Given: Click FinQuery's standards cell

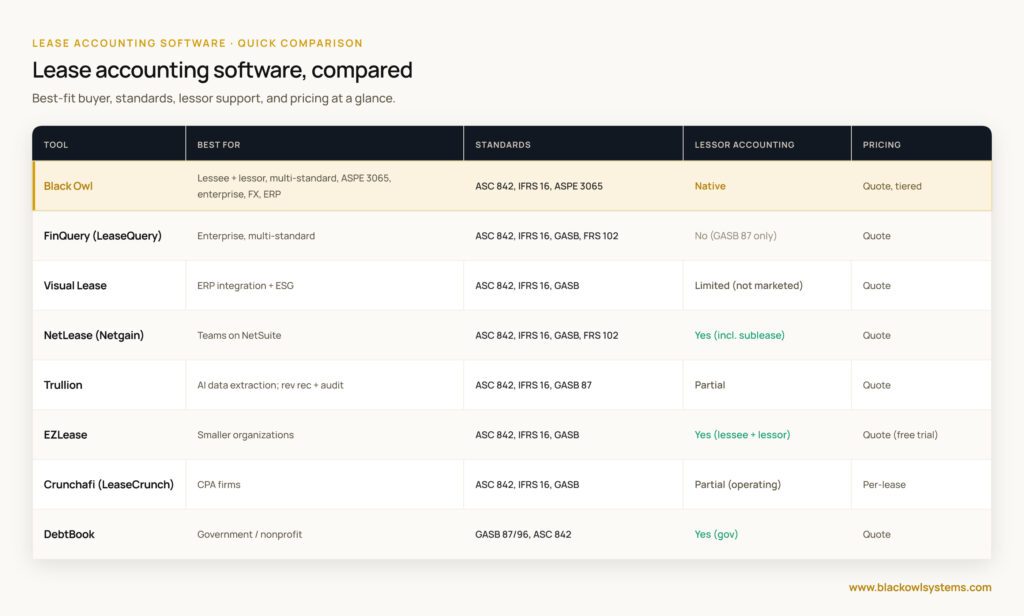Looking at the screenshot, I should pos(547,236).
